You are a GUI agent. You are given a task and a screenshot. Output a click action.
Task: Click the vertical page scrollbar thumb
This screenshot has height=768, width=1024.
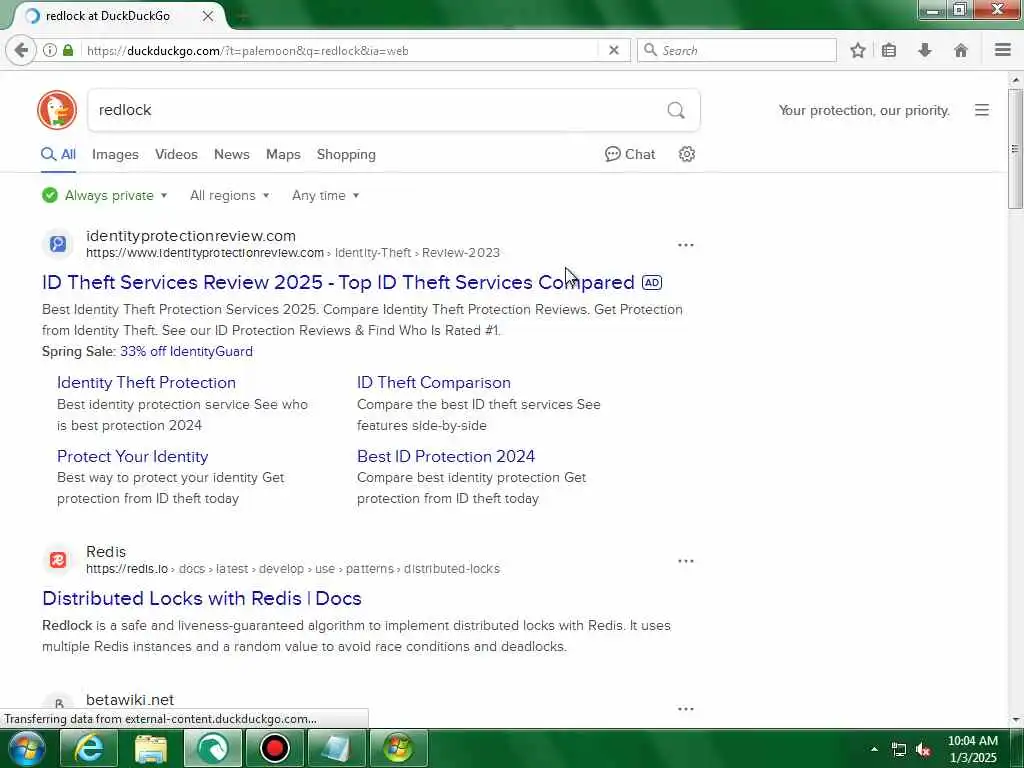click(x=1015, y=149)
